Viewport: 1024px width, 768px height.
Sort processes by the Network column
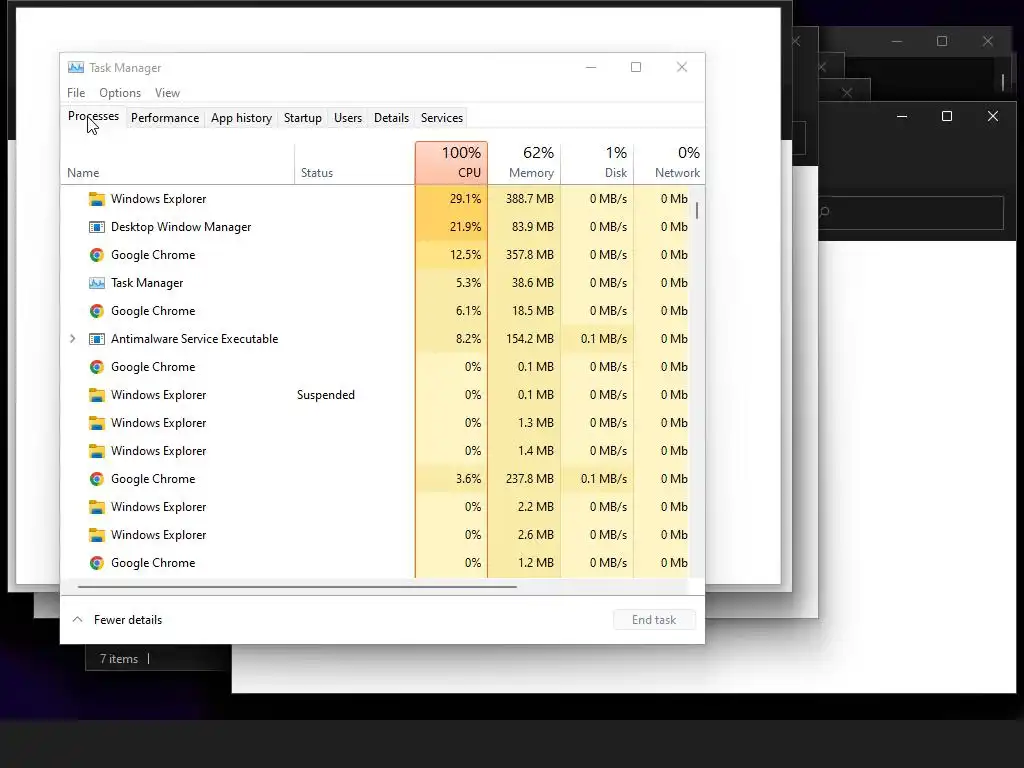click(669, 163)
